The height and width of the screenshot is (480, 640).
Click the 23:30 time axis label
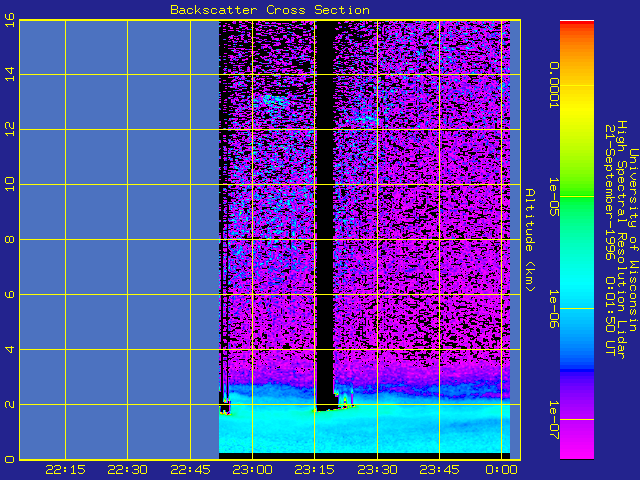pyautogui.click(x=377, y=470)
